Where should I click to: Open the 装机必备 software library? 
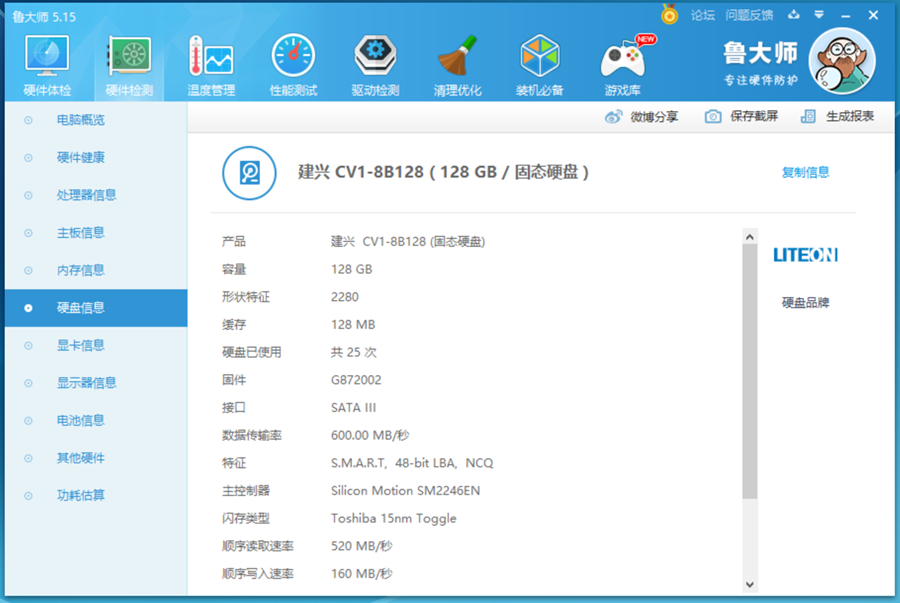pyautogui.click(x=539, y=63)
